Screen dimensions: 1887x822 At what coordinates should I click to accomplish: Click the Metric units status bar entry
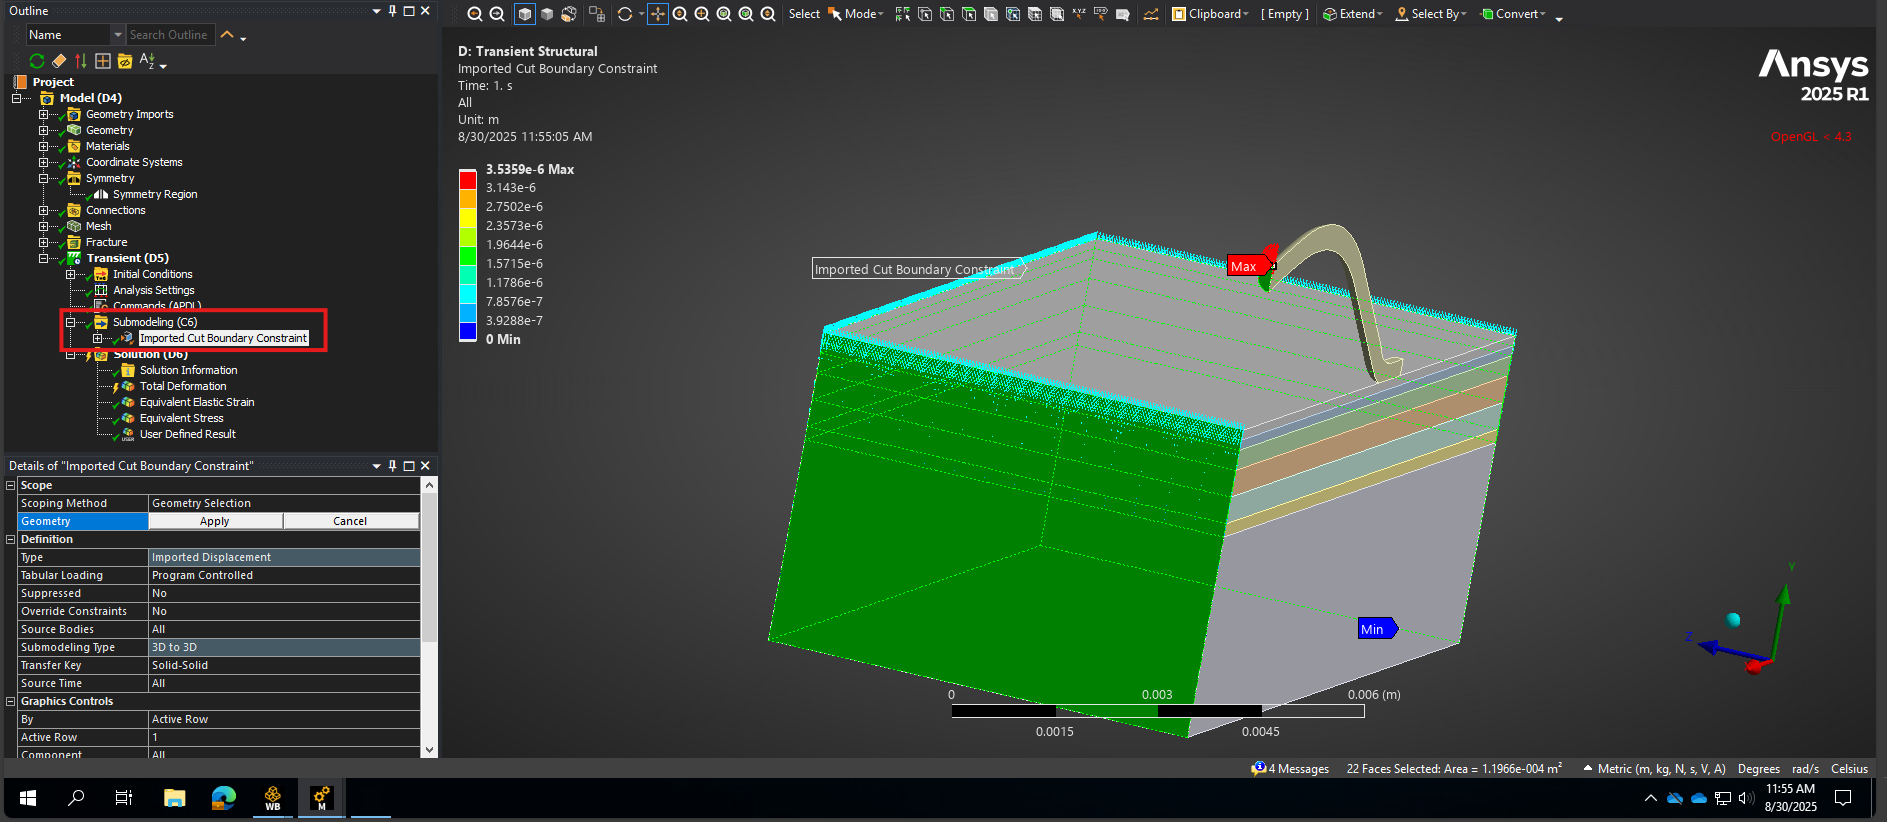point(1661,769)
